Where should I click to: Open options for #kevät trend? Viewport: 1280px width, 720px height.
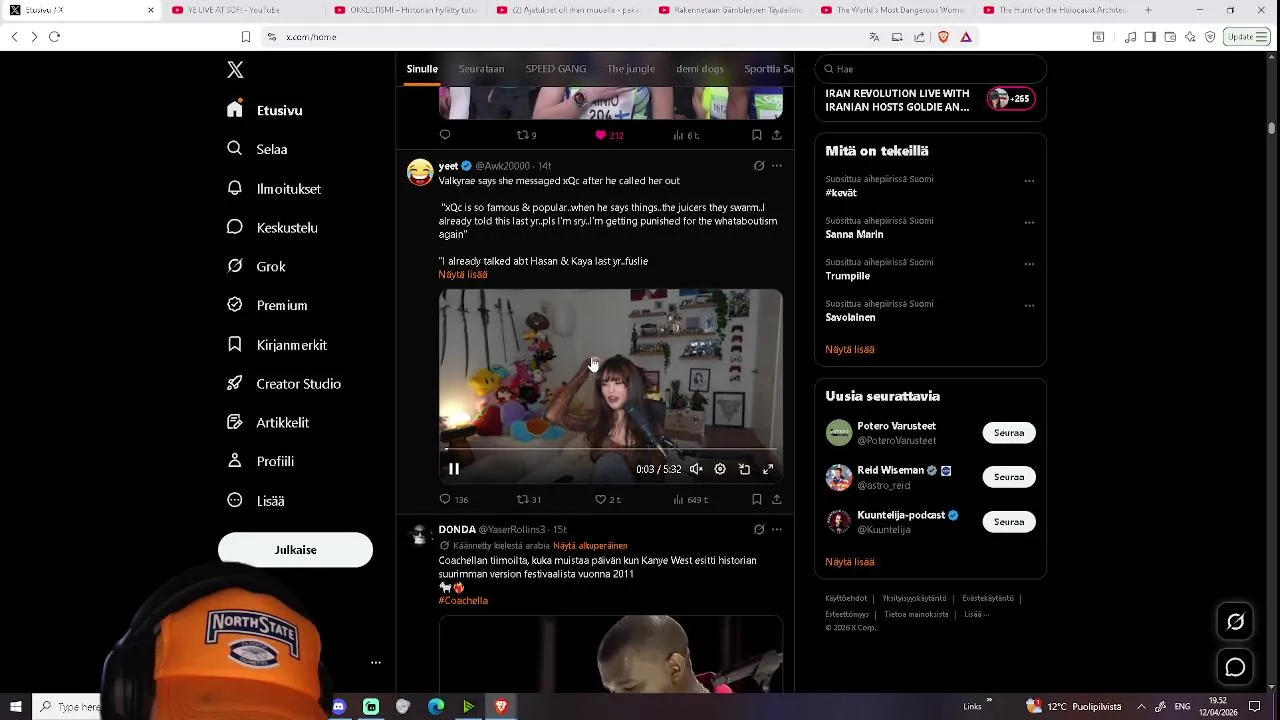click(1029, 181)
